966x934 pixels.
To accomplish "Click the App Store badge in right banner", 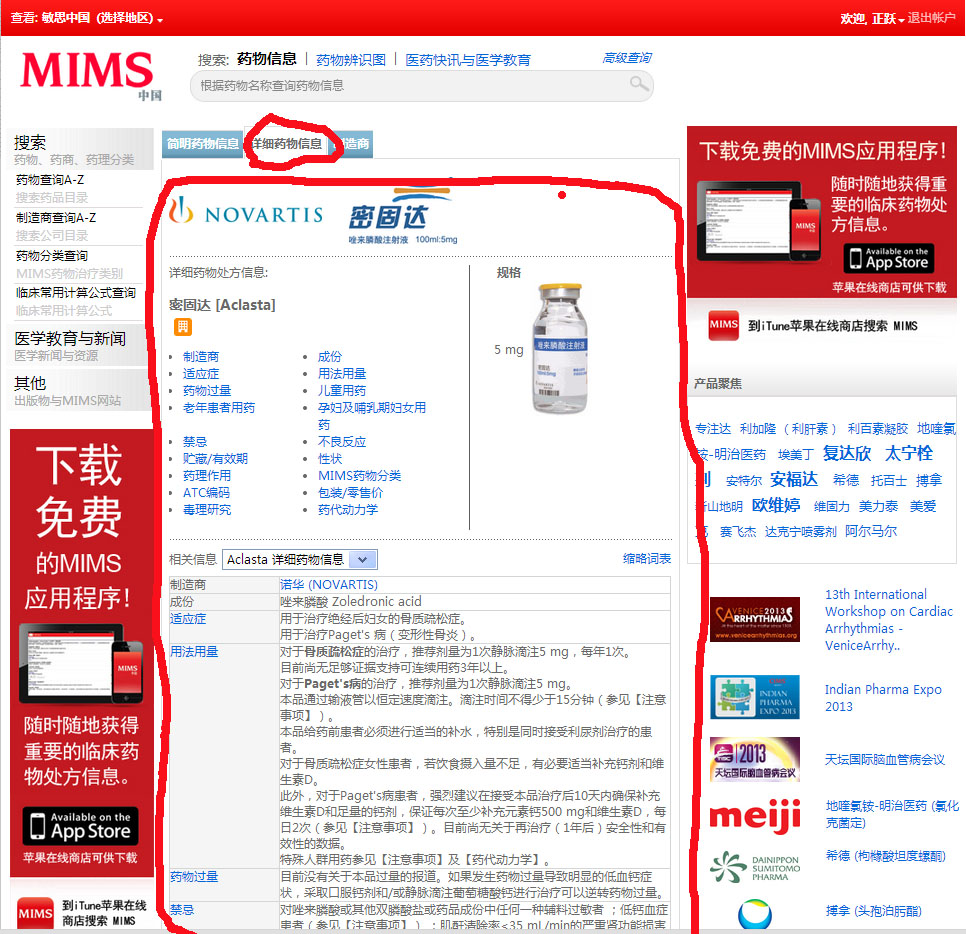I will point(888,259).
